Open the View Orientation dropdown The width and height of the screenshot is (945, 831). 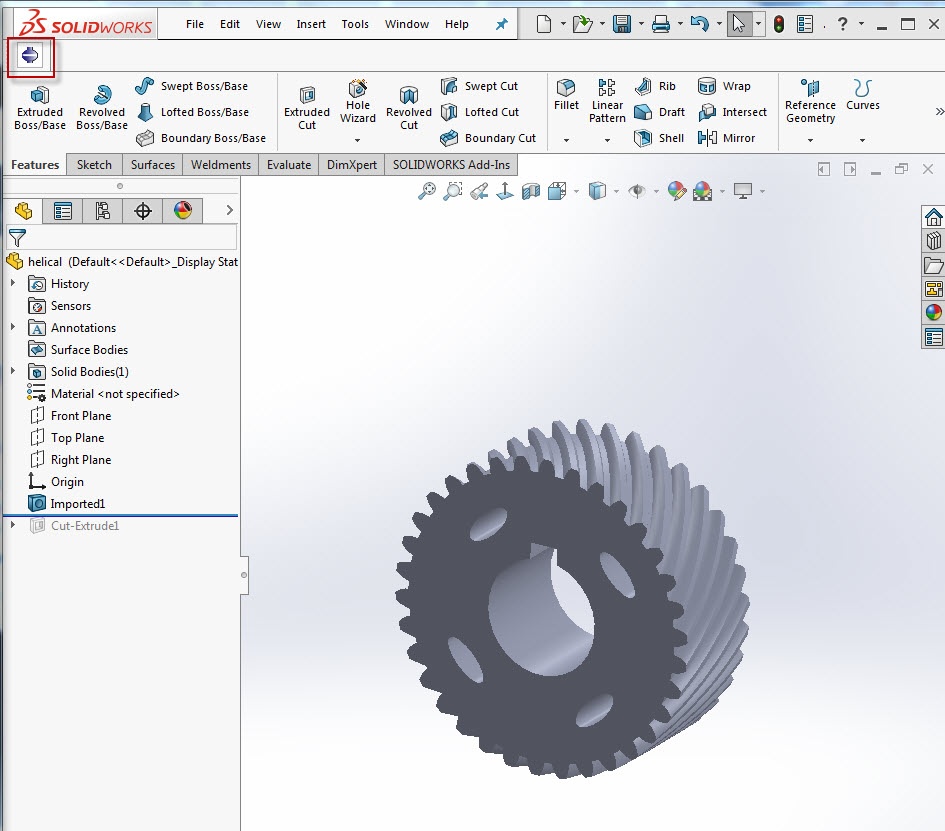[574, 191]
